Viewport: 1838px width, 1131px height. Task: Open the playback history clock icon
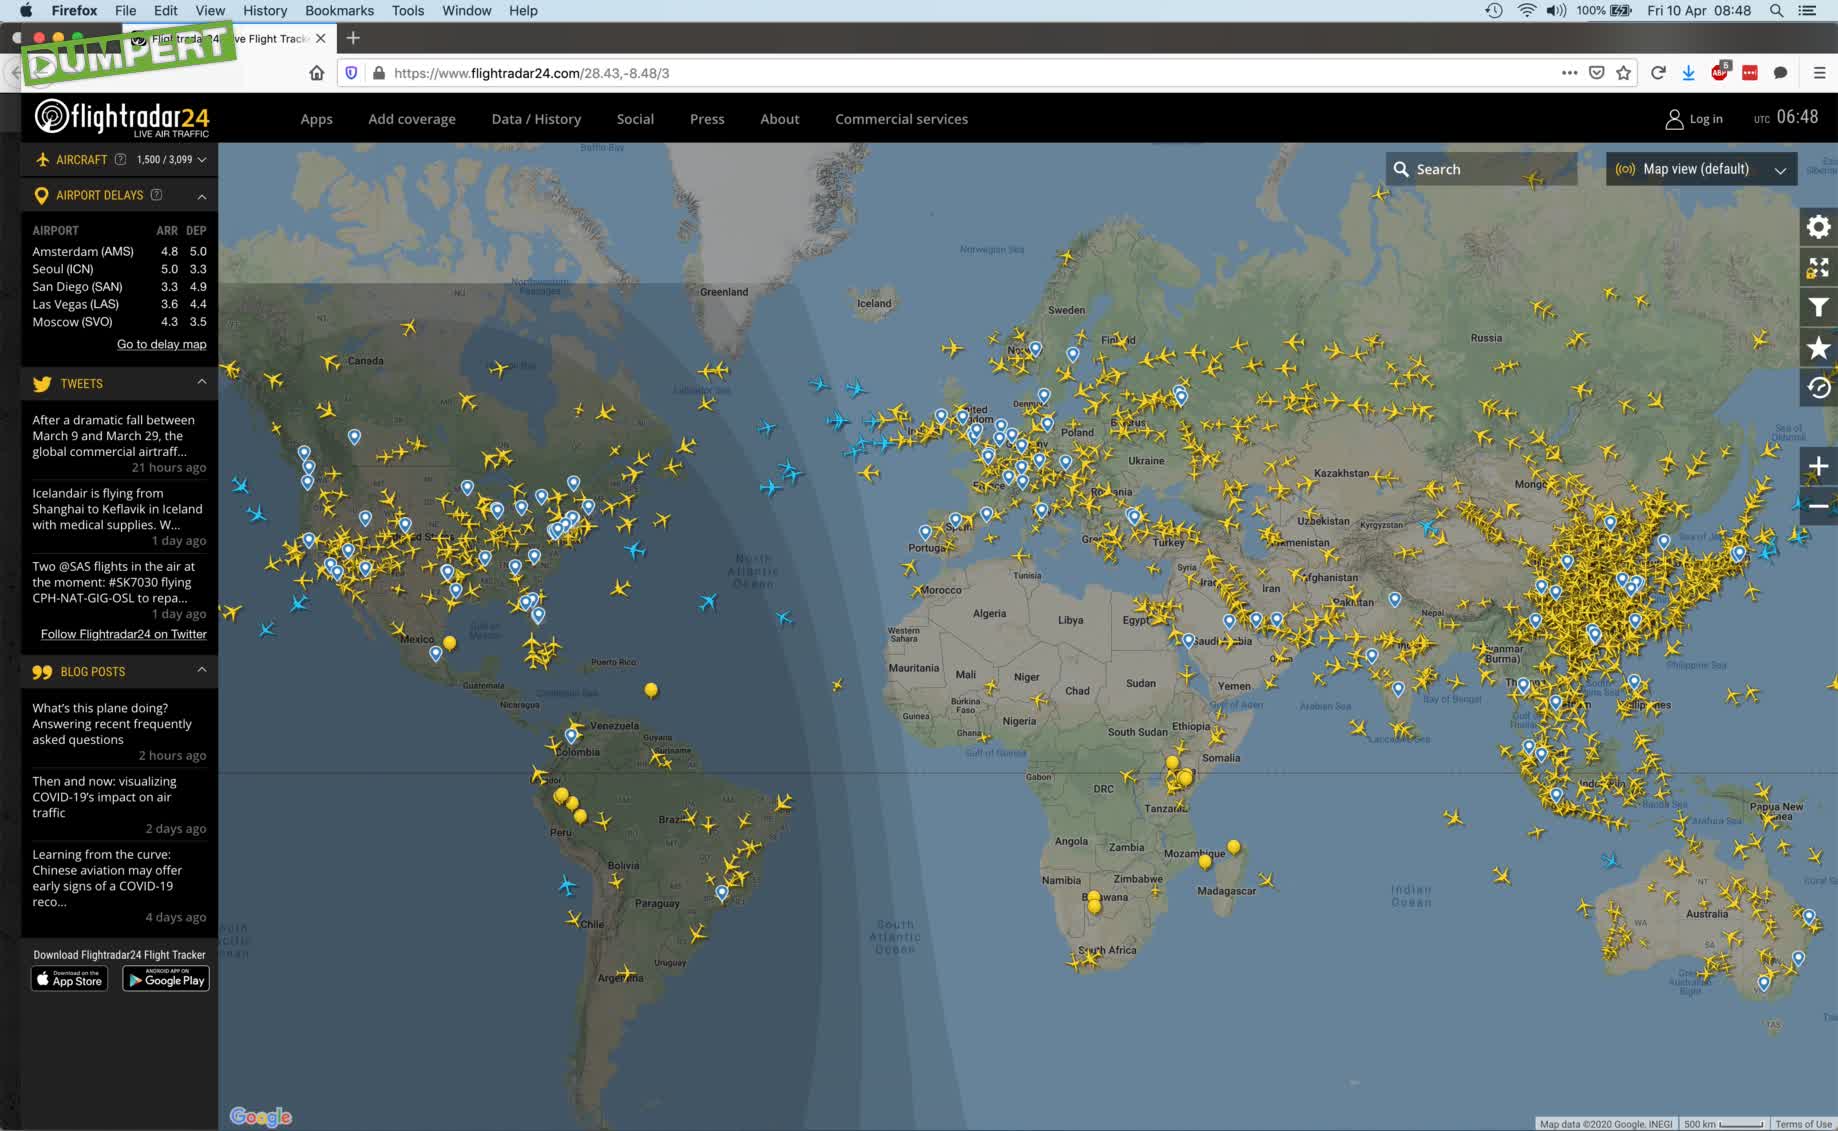pyautogui.click(x=1818, y=388)
